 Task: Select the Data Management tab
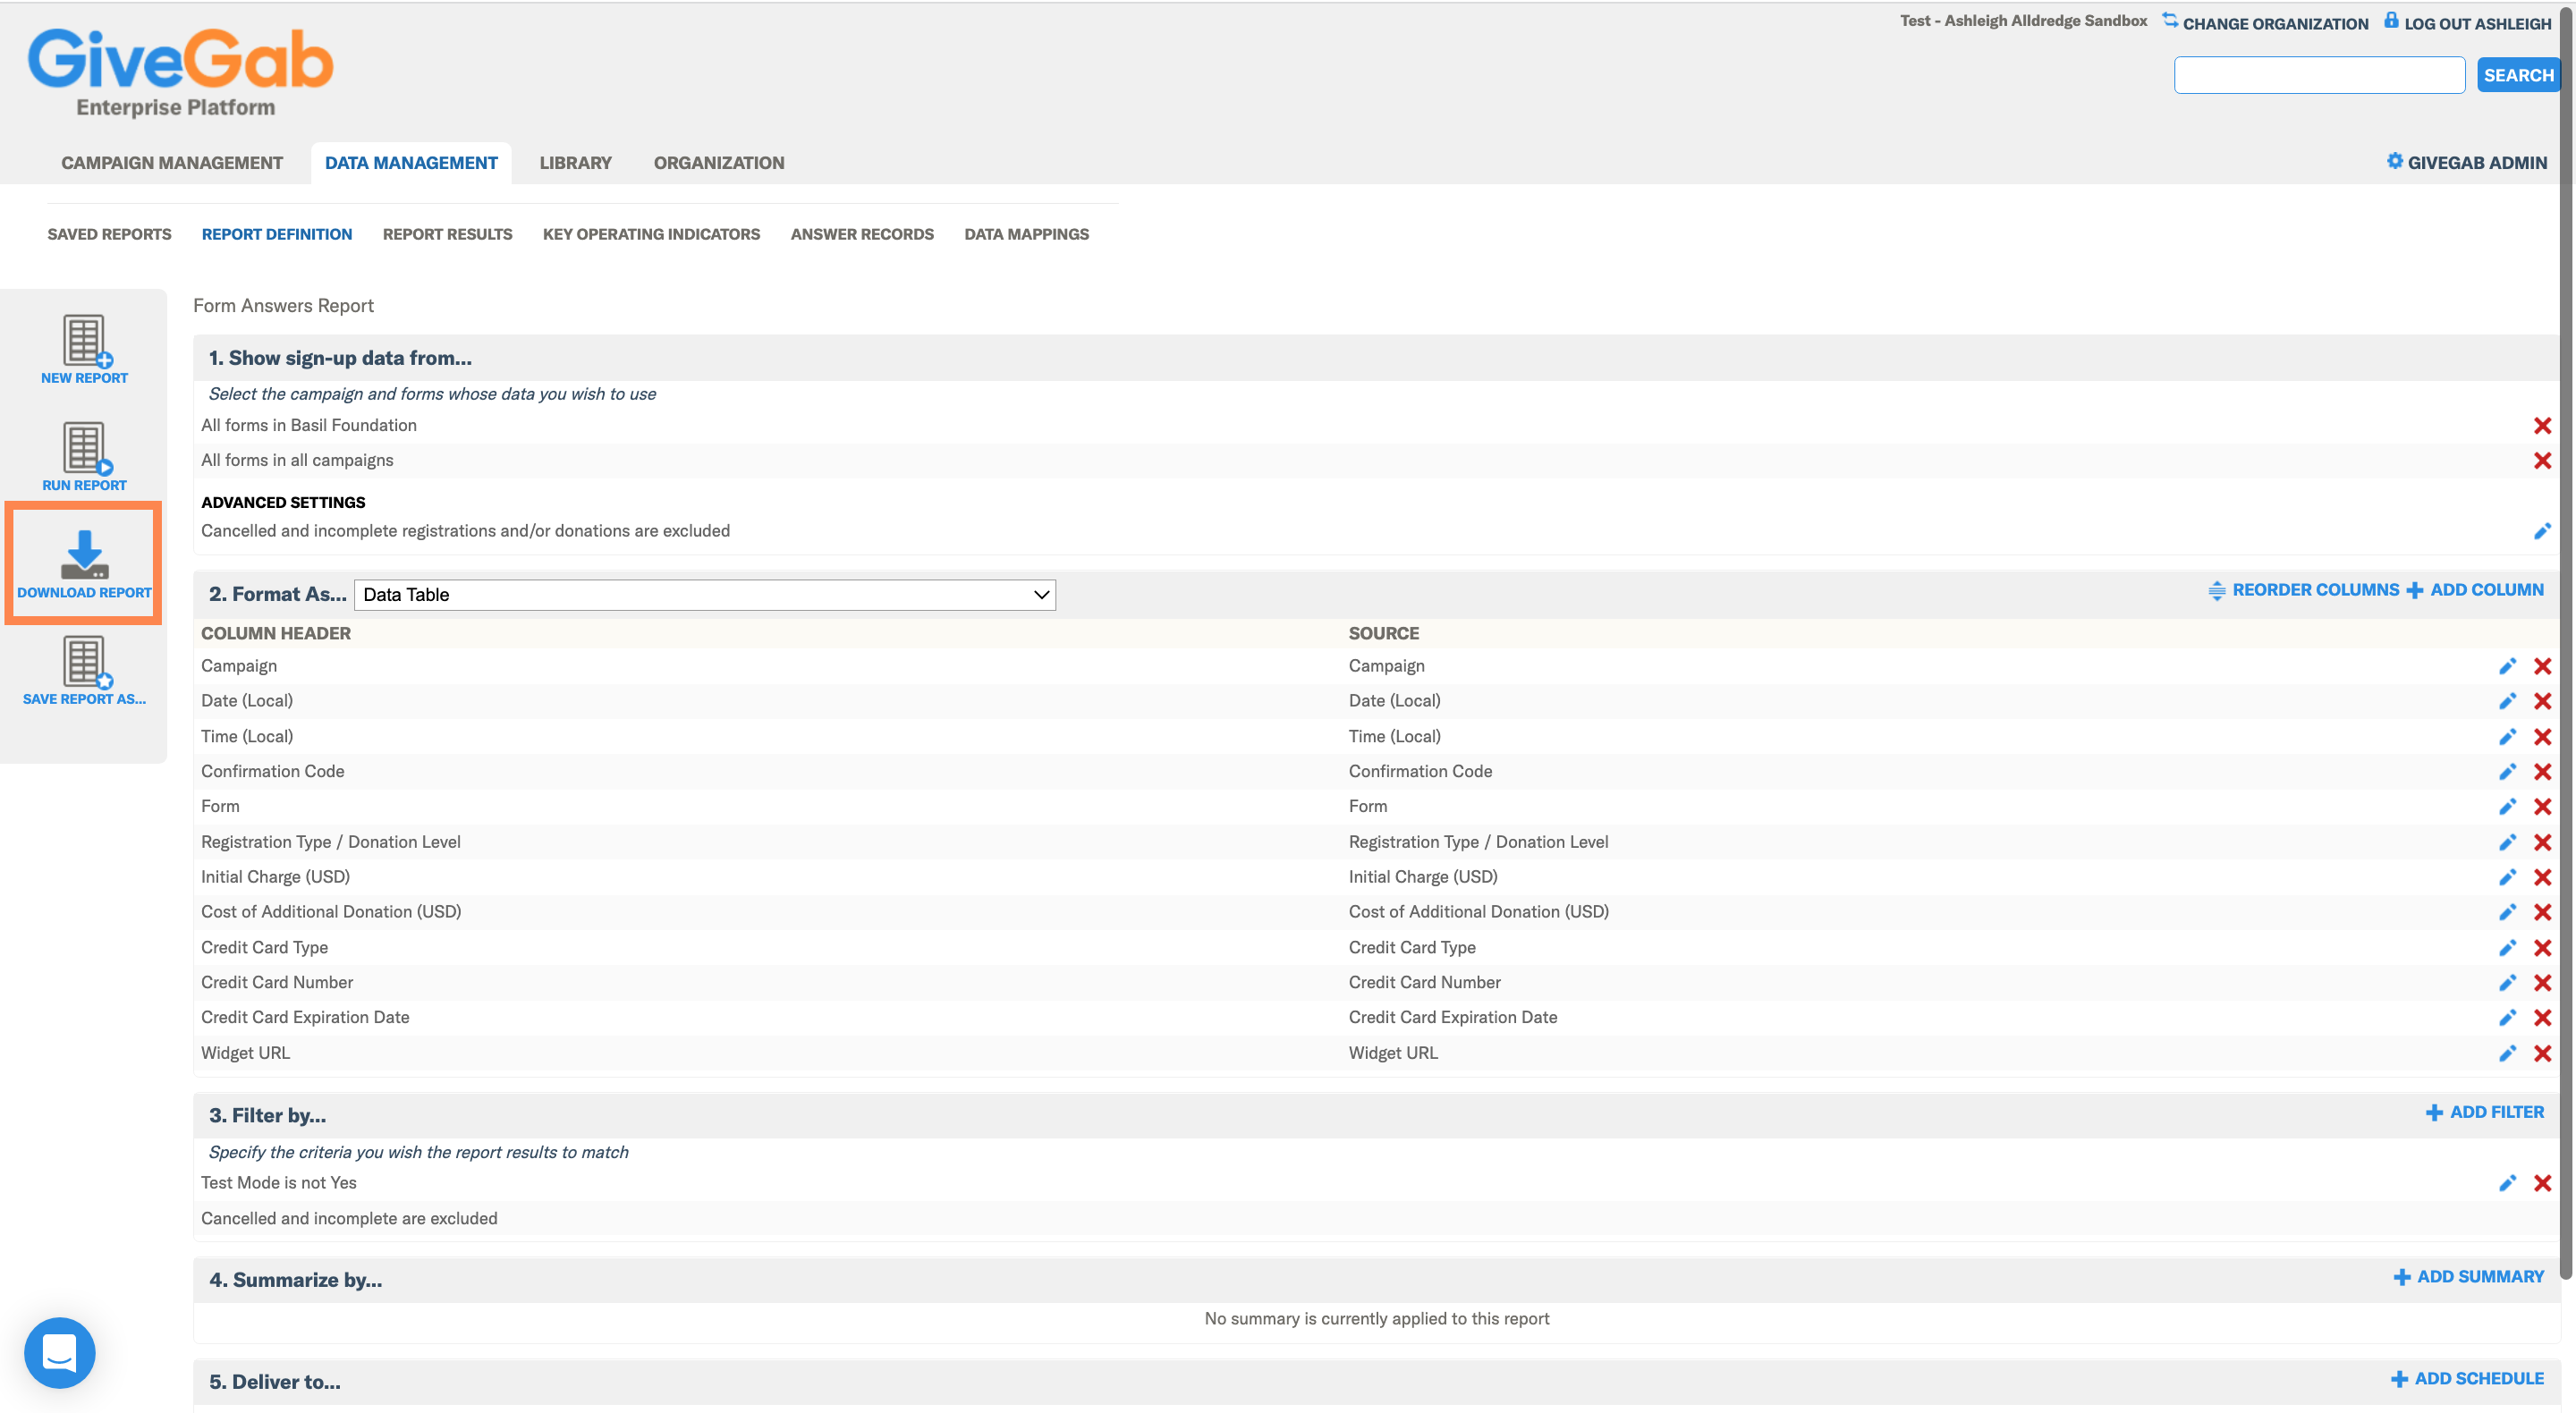pos(411,163)
